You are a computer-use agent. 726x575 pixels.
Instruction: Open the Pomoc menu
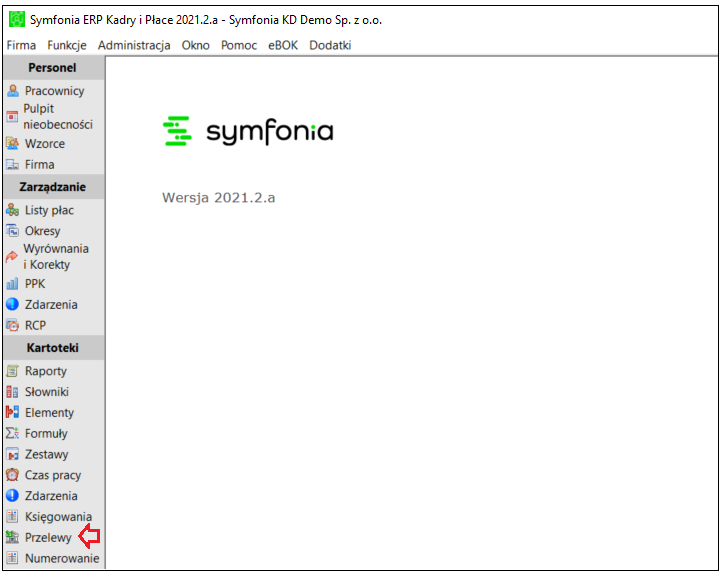coord(239,45)
